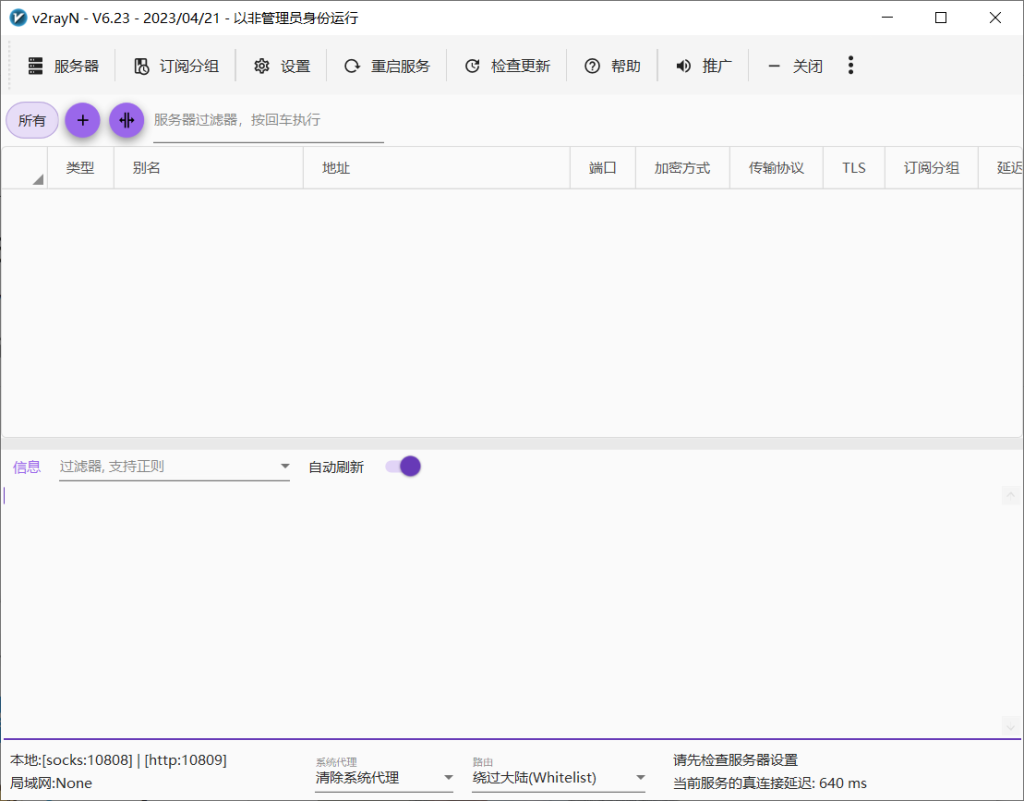The image size is (1024, 801).
Task: Open the 路由 routing dropdown
Action: click(x=639, y=777)
